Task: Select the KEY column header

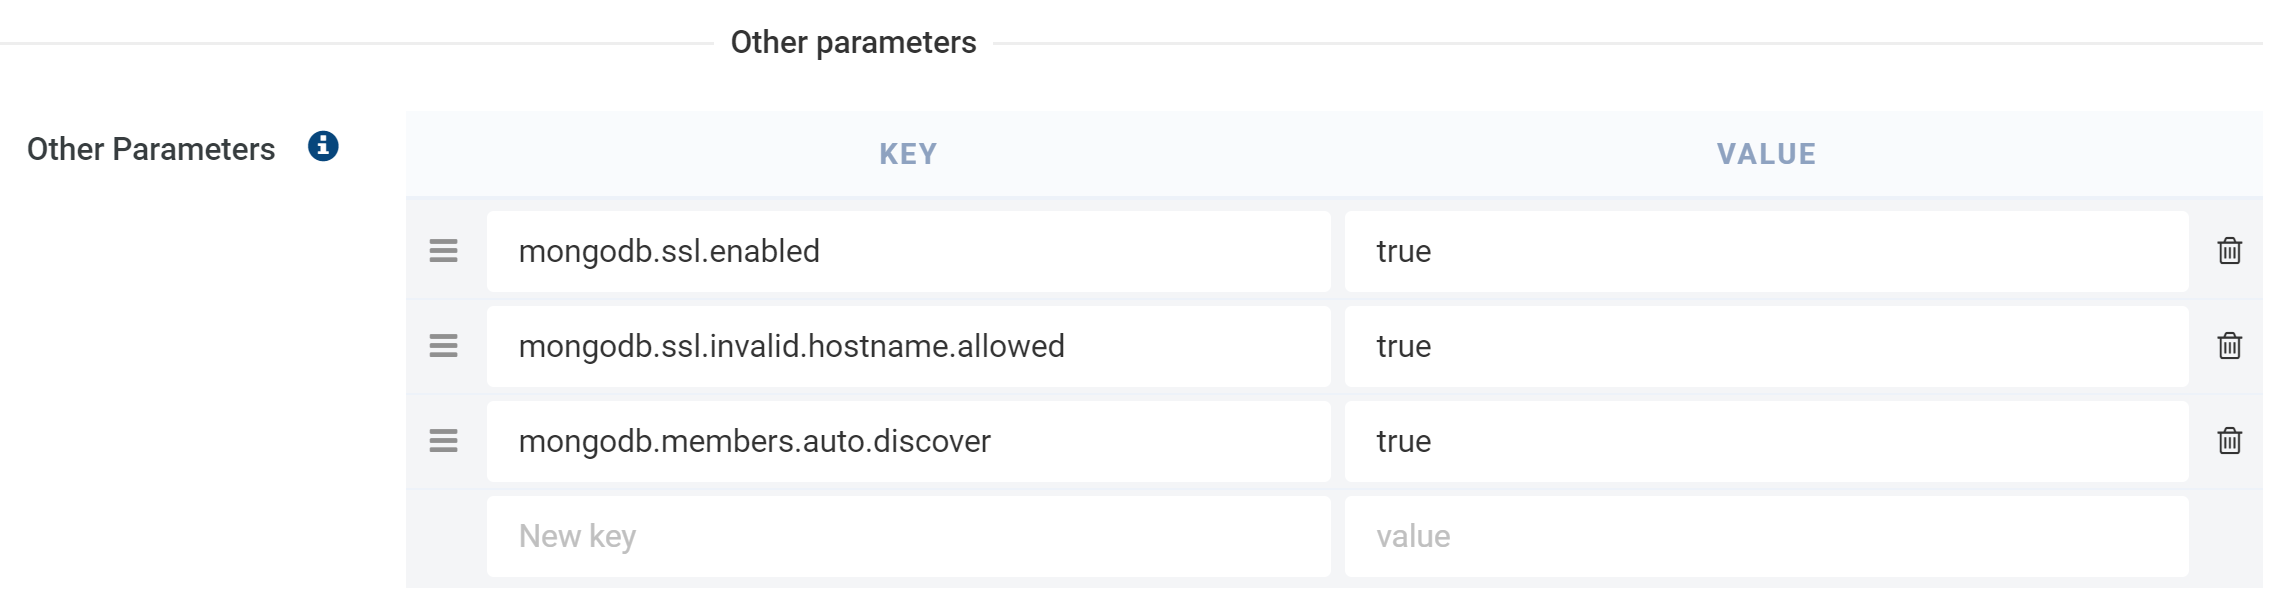Action: (x=906, y=154)
